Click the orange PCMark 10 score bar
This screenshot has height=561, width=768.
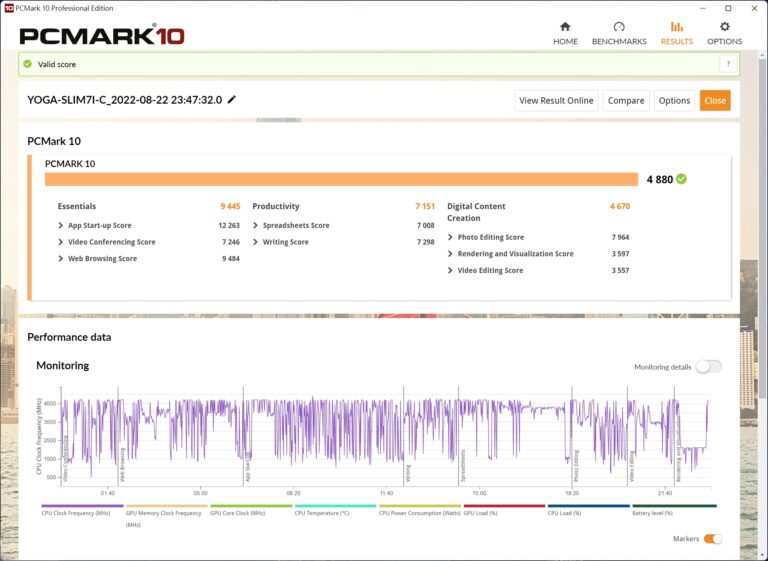(341, 179)
